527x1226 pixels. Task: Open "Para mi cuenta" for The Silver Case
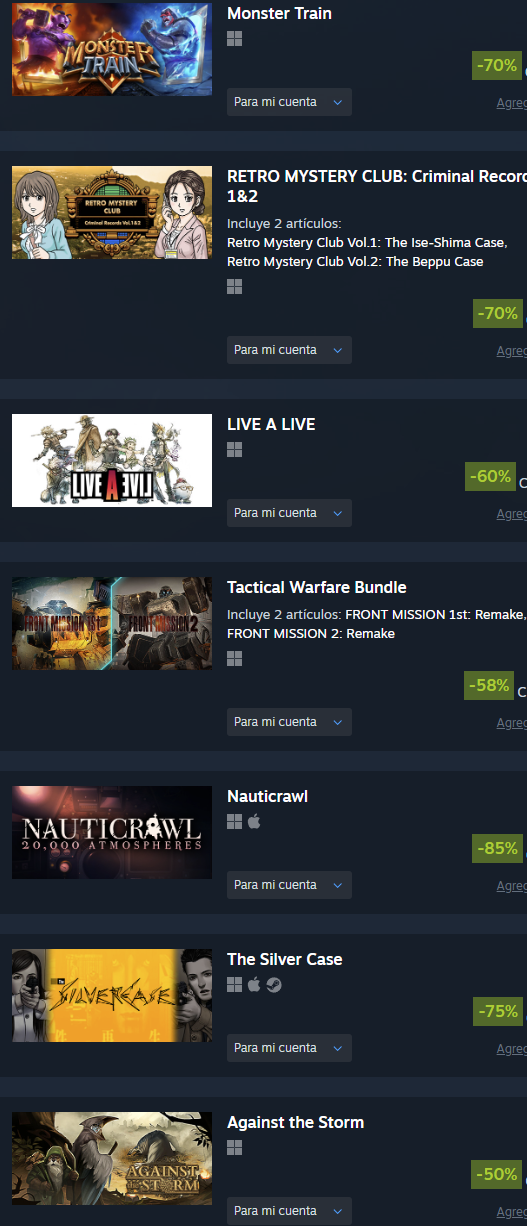tap(289, 1048)
